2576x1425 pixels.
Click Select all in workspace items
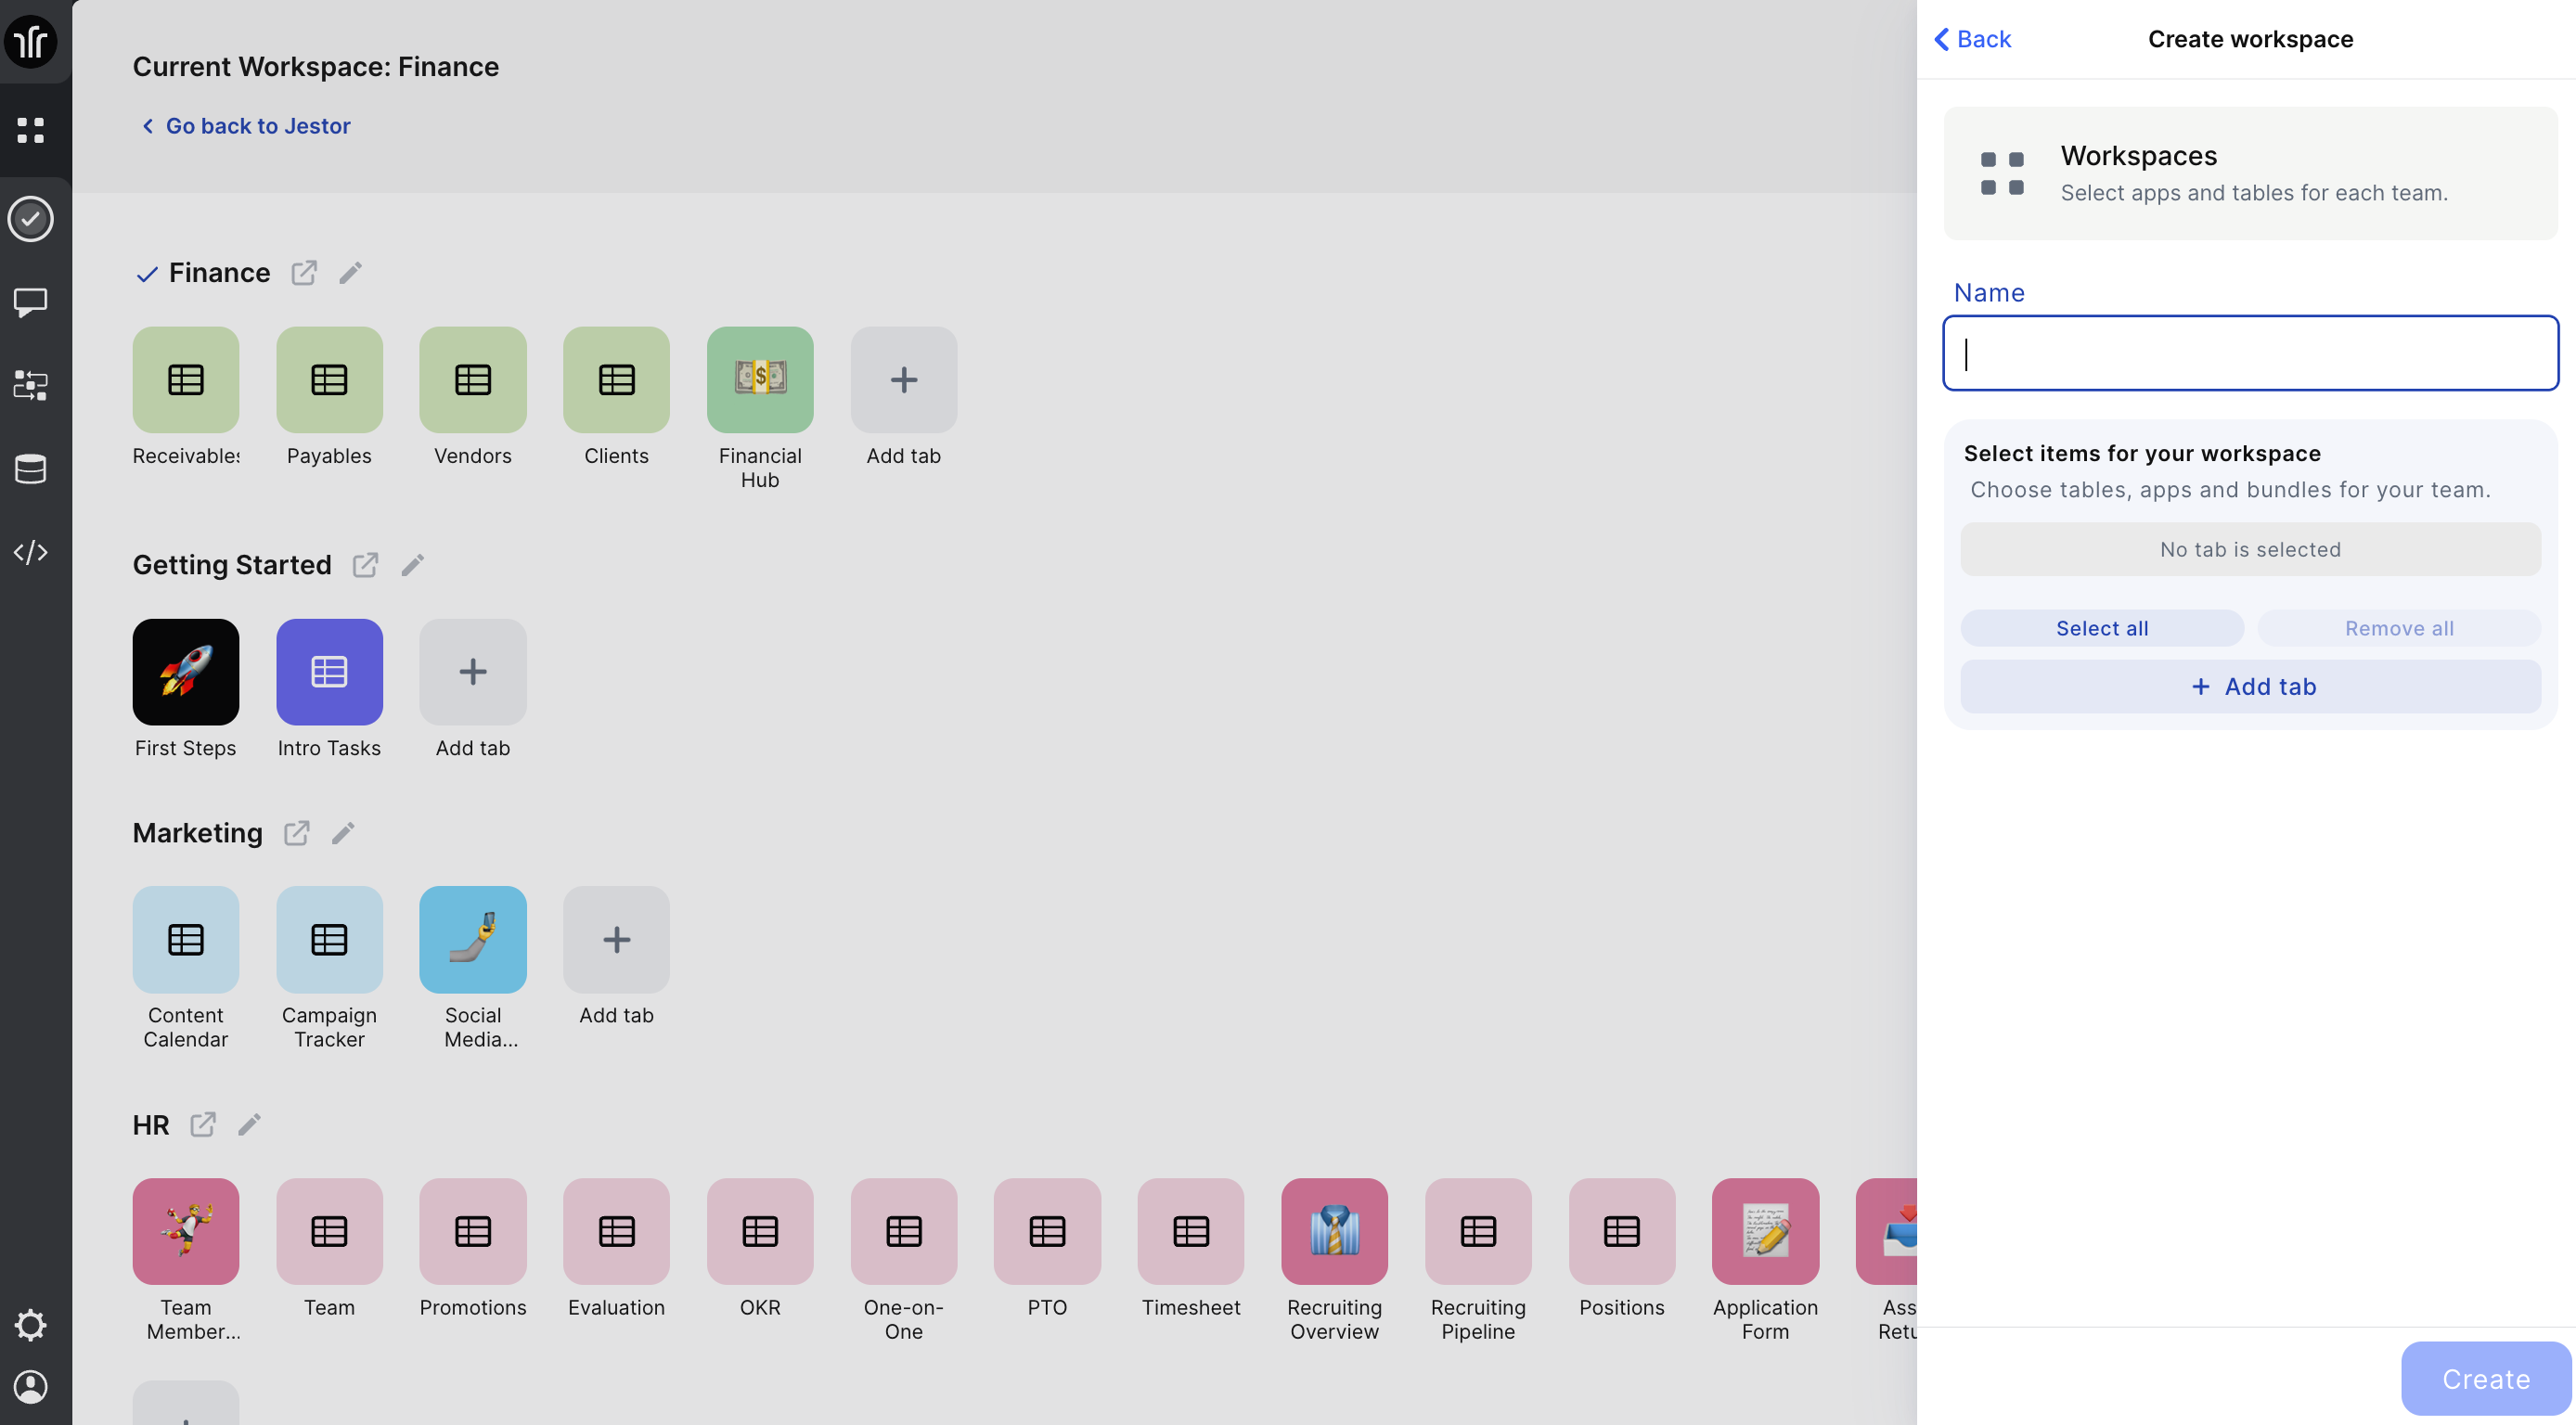click(2101, 628)
